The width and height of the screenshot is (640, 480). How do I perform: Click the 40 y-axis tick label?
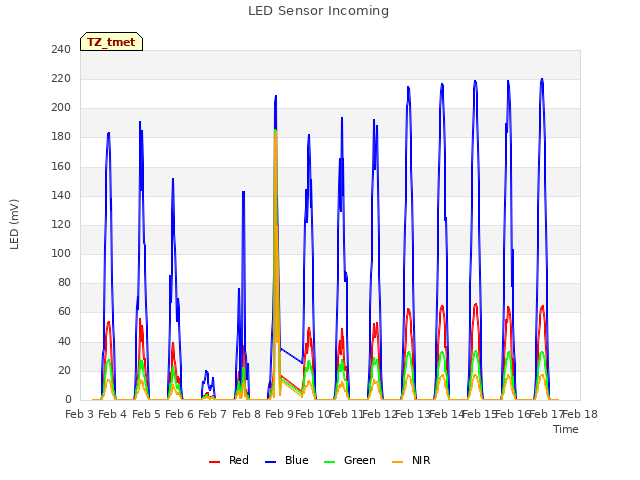64,341
